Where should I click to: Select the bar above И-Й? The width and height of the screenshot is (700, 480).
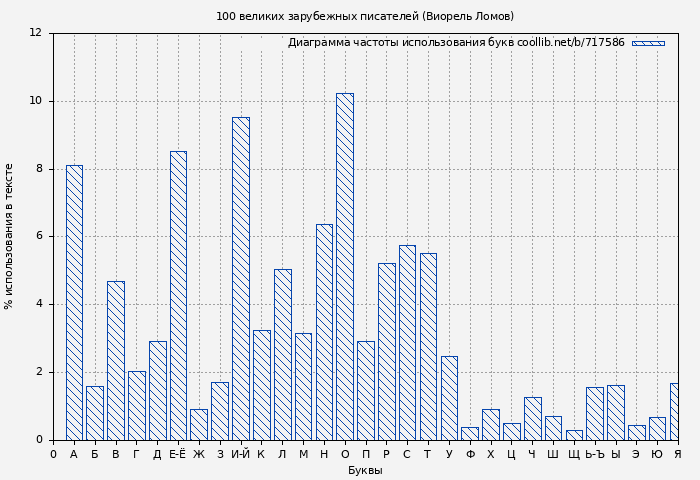(x=241, y=278)
